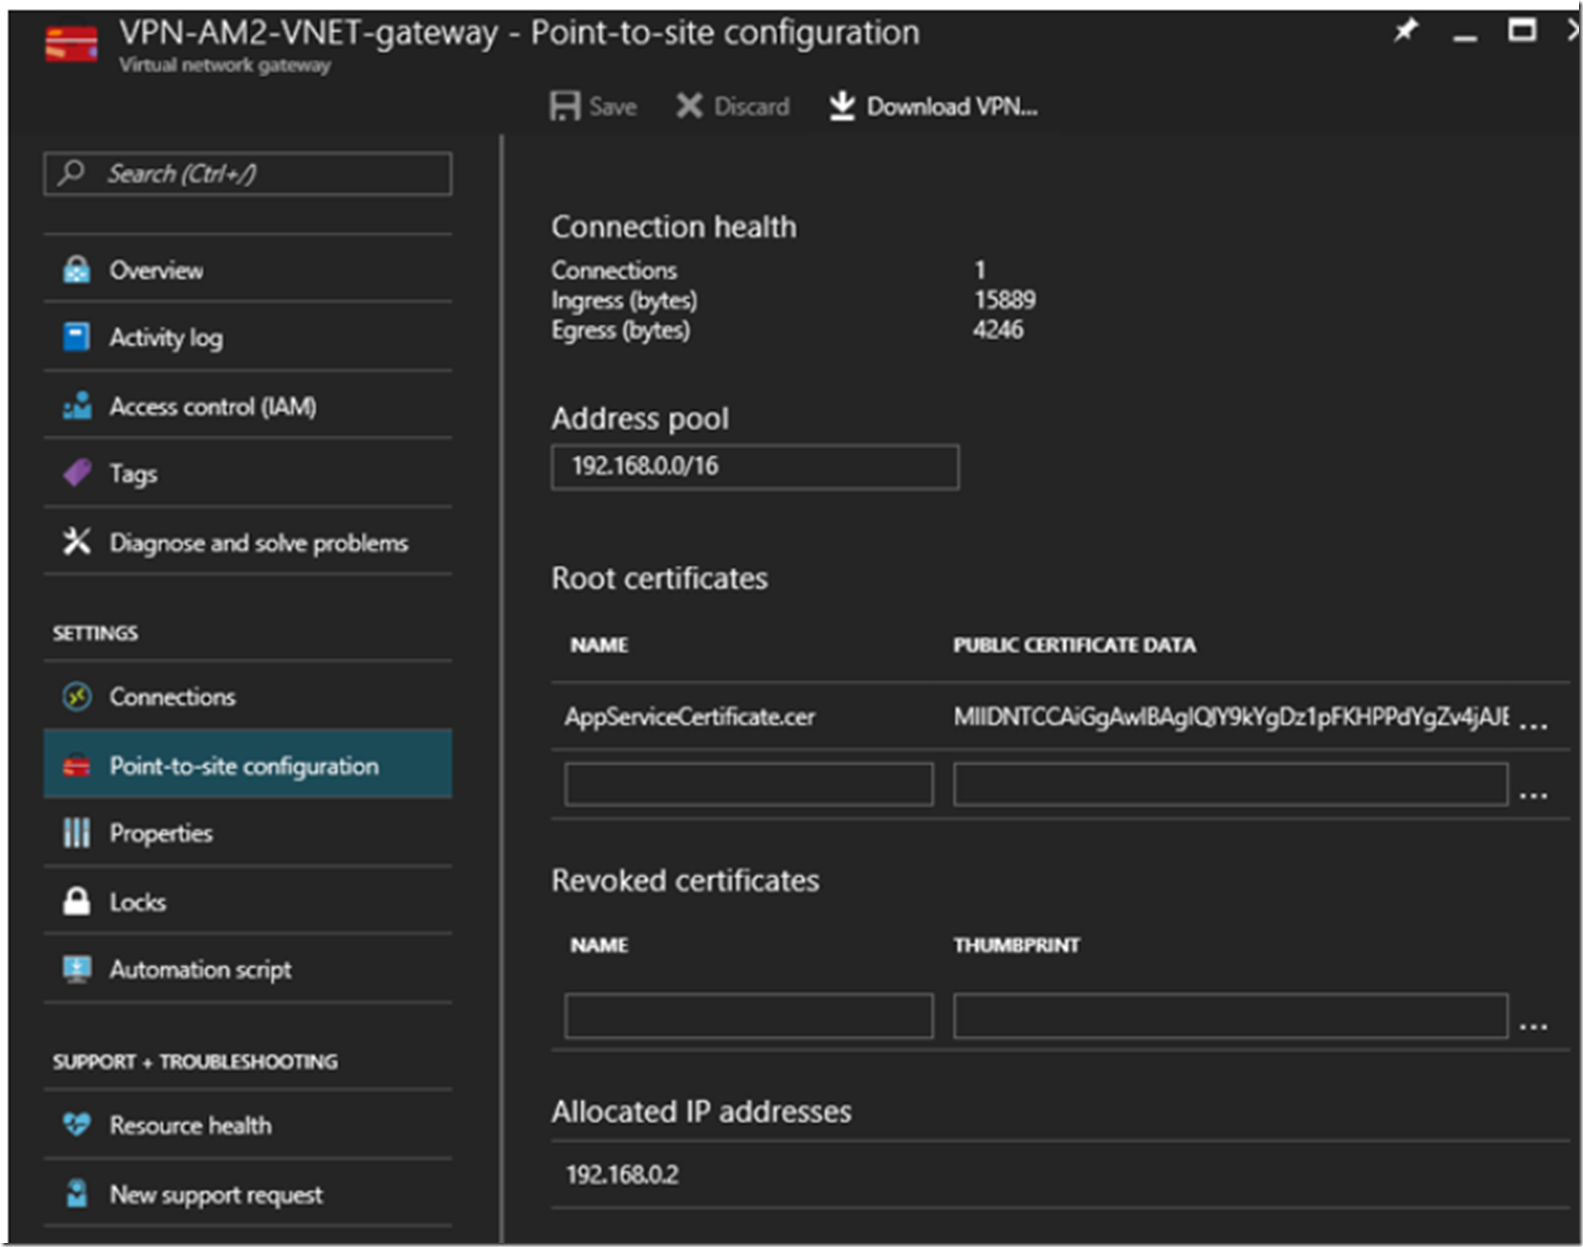This screenshot has height=1247, width=1583.
Task: Click the Properties bars icon
Action: 77,833
